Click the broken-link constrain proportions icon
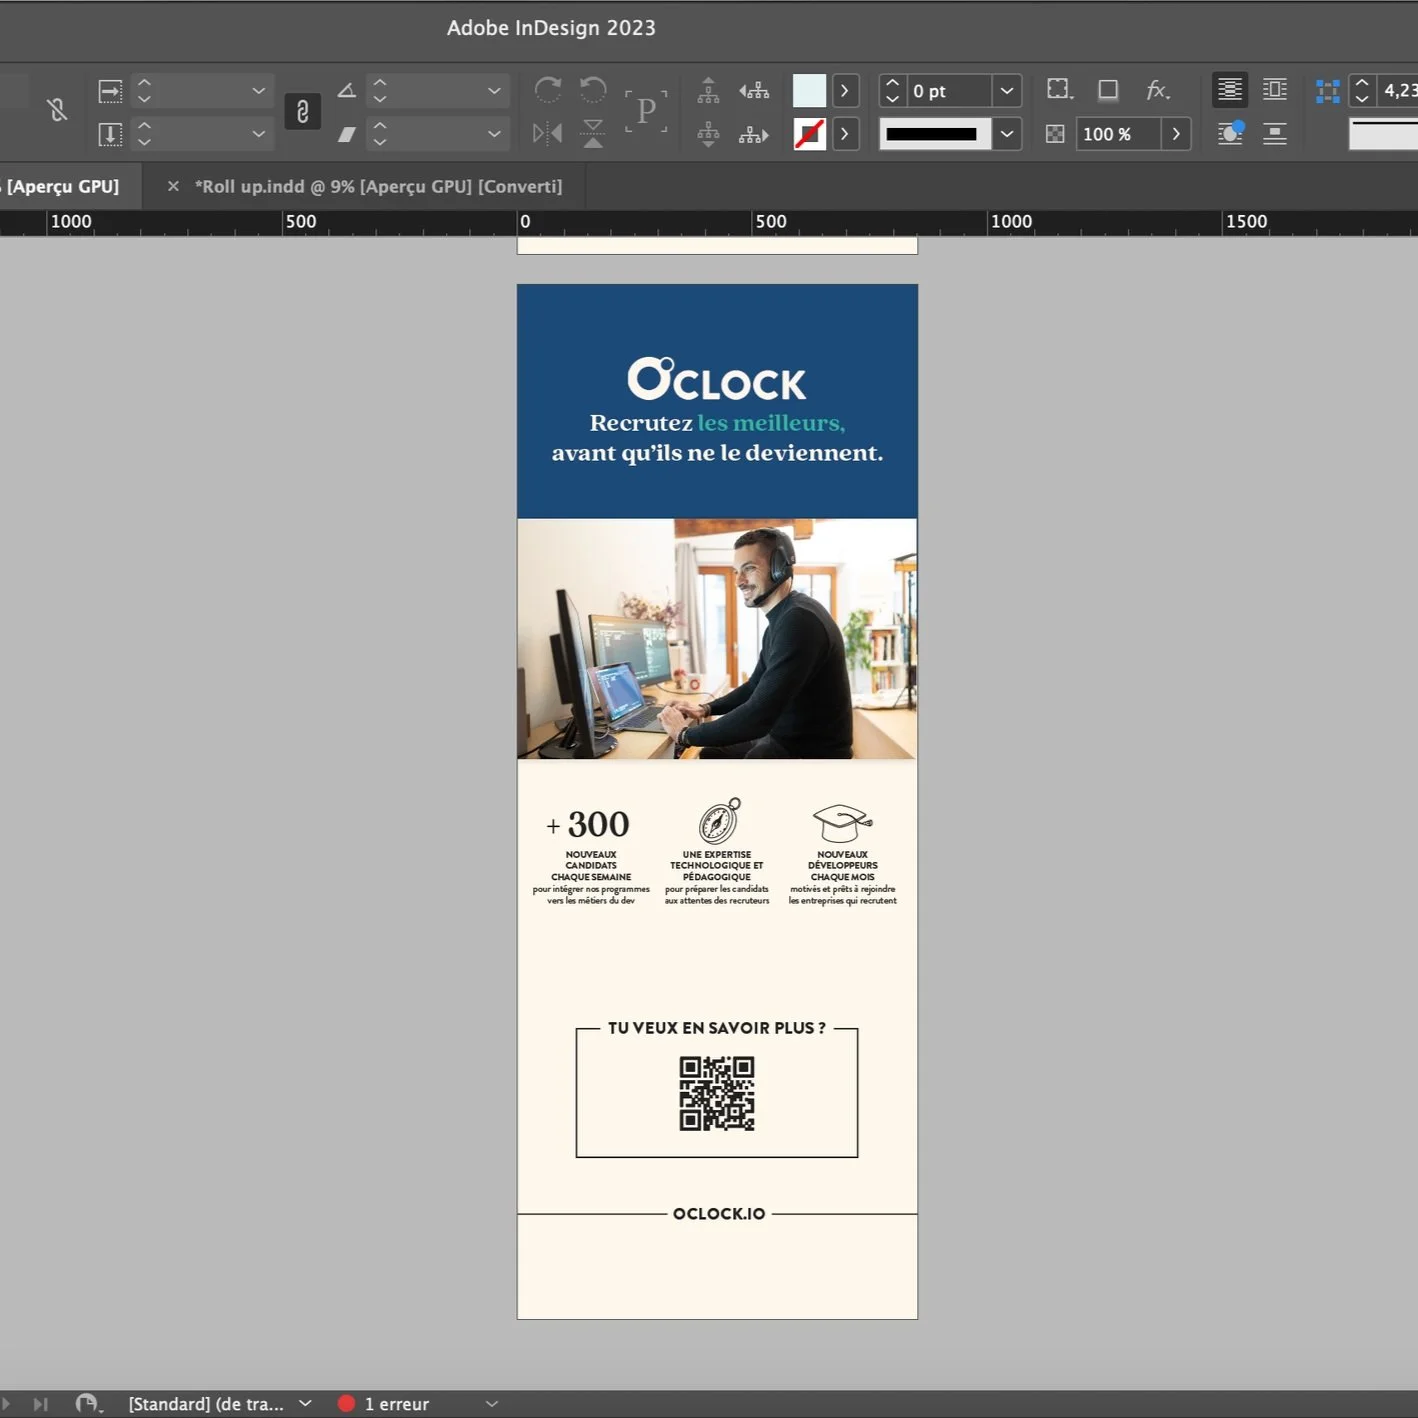Screen dimensions: 1418x1418 pyautogui.click(x=57, y=110)
